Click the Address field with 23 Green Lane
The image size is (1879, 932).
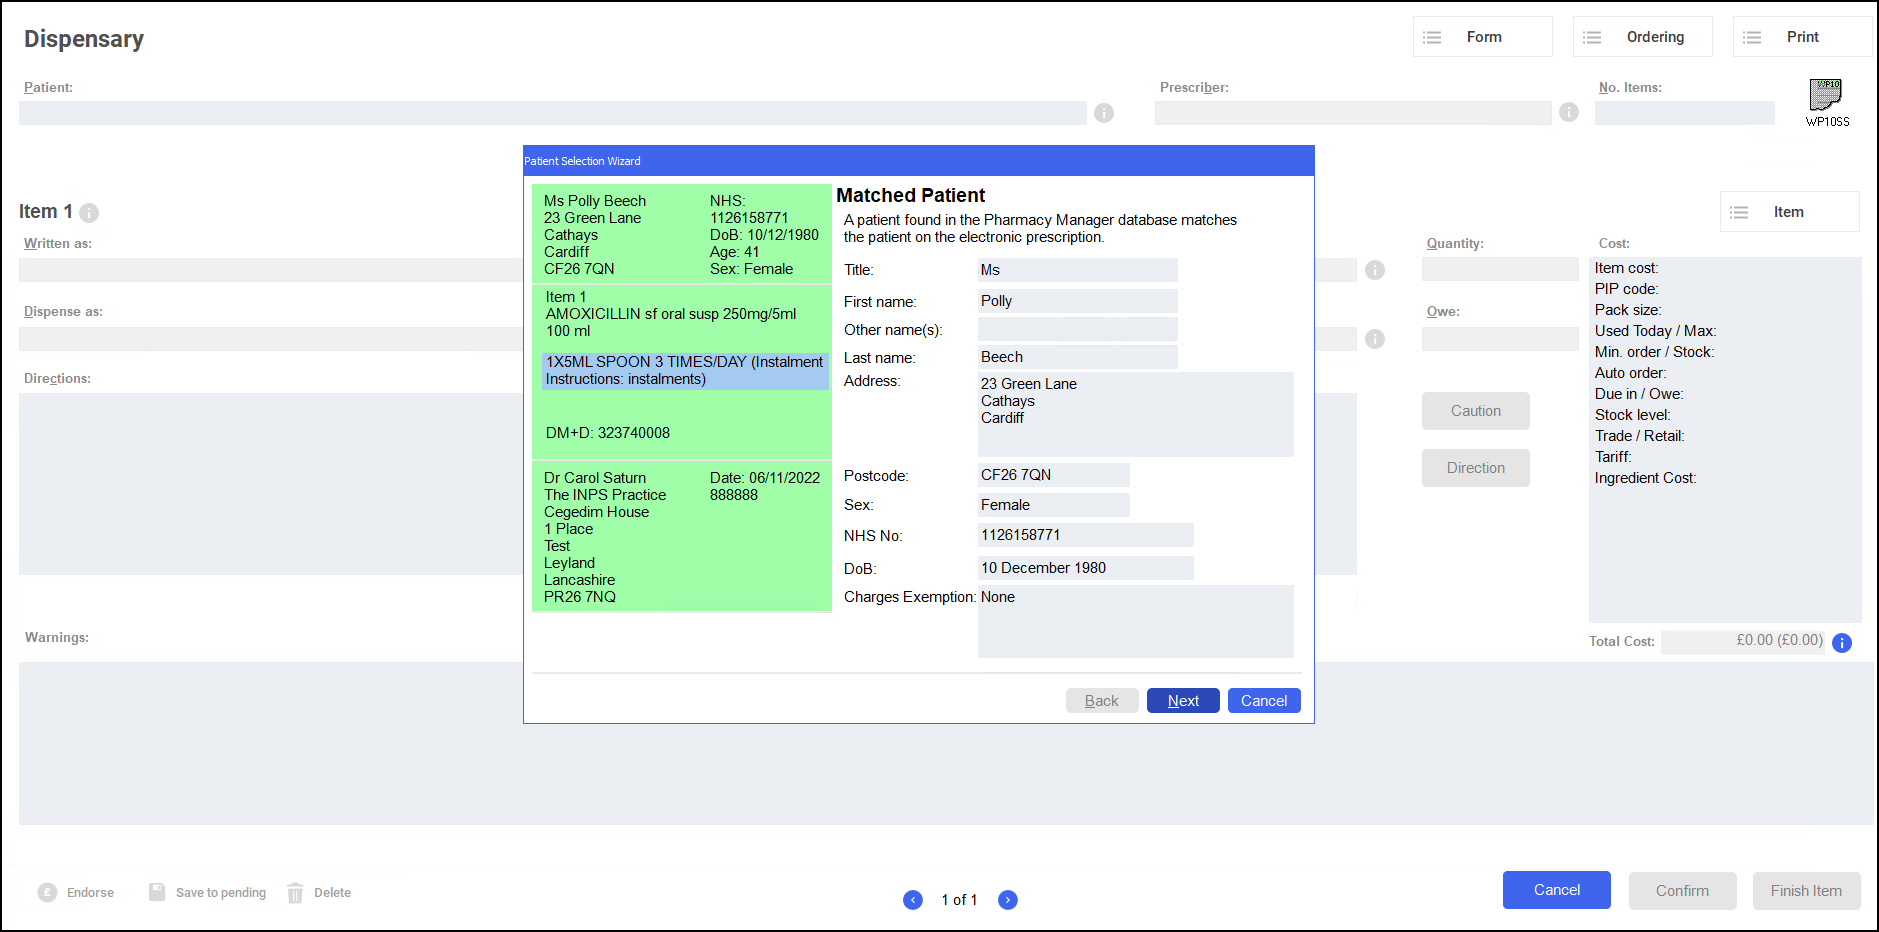(x=1136, y=414)
